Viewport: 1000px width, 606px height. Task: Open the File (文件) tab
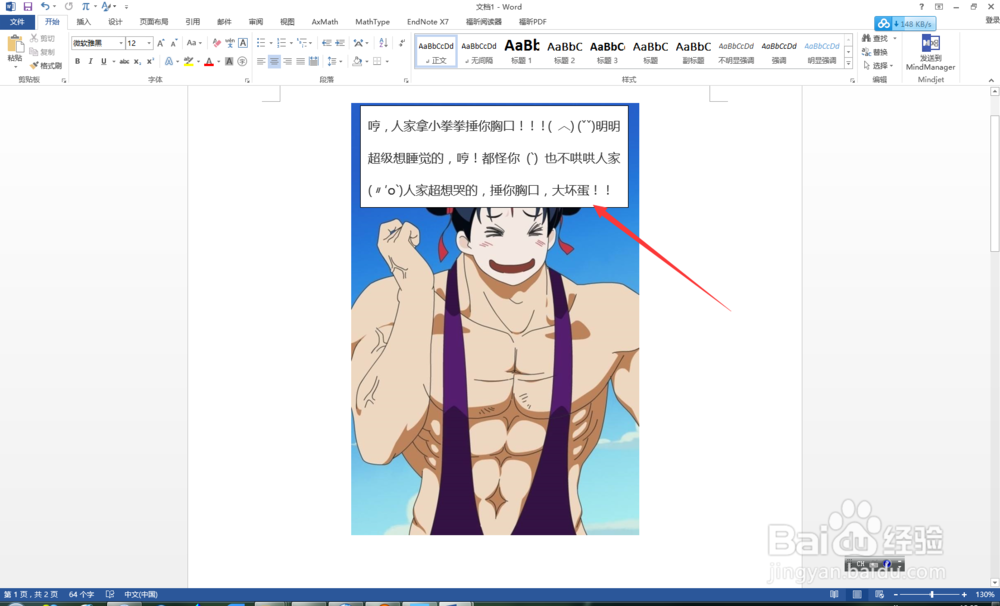click(17, 22)
